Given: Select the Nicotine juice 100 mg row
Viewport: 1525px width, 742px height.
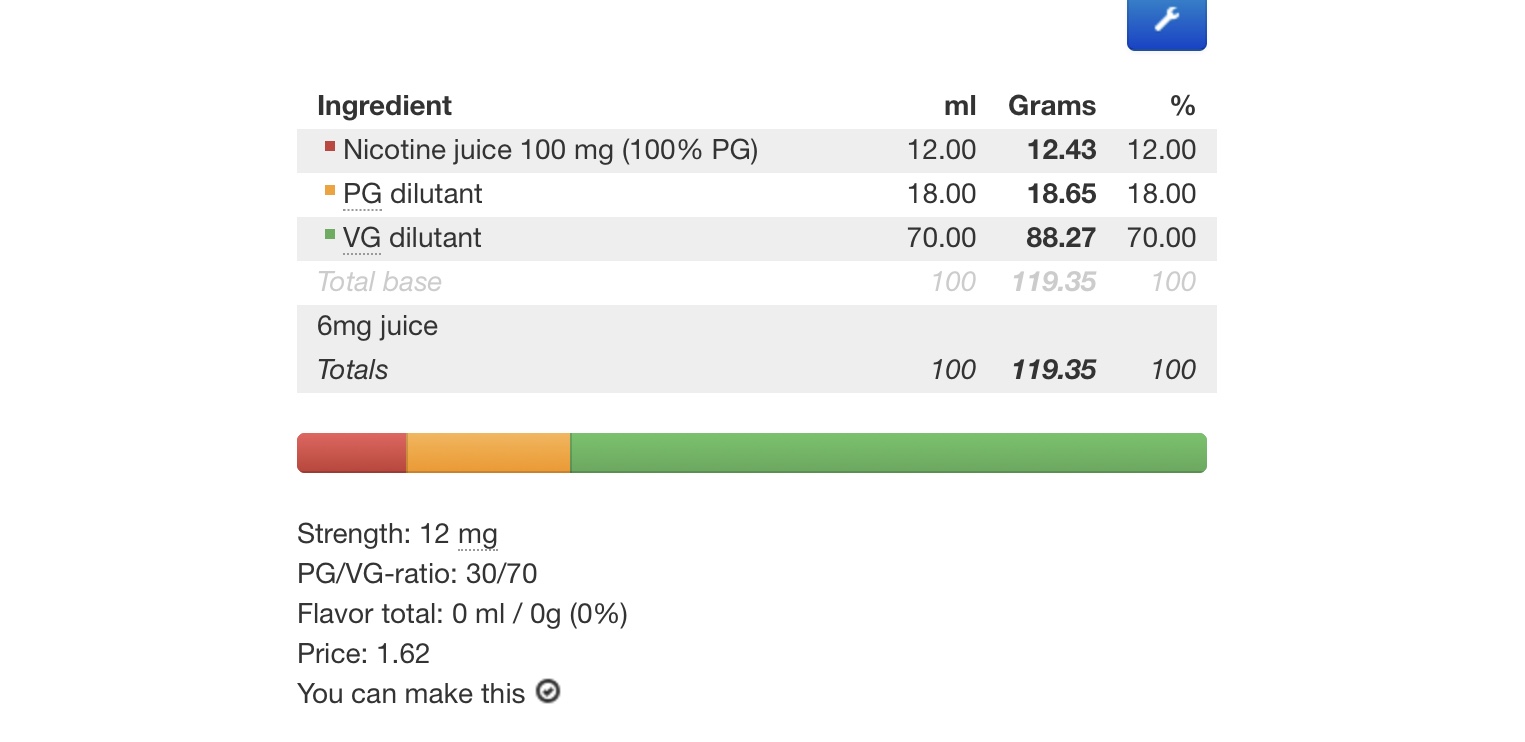Looking at the screenshot, I should click(x=757, y=151).
